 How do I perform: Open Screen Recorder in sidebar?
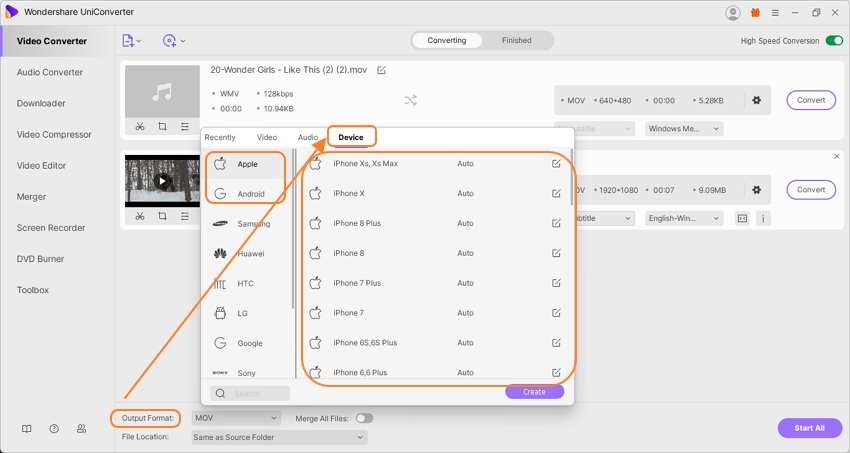[x=51, y=228]
